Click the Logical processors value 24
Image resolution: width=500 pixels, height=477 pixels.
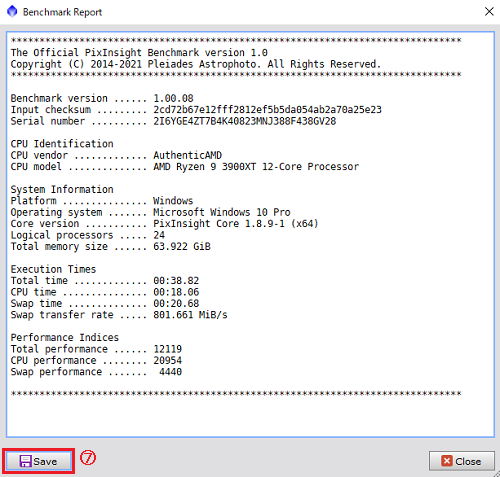click(x=159, y=235)
